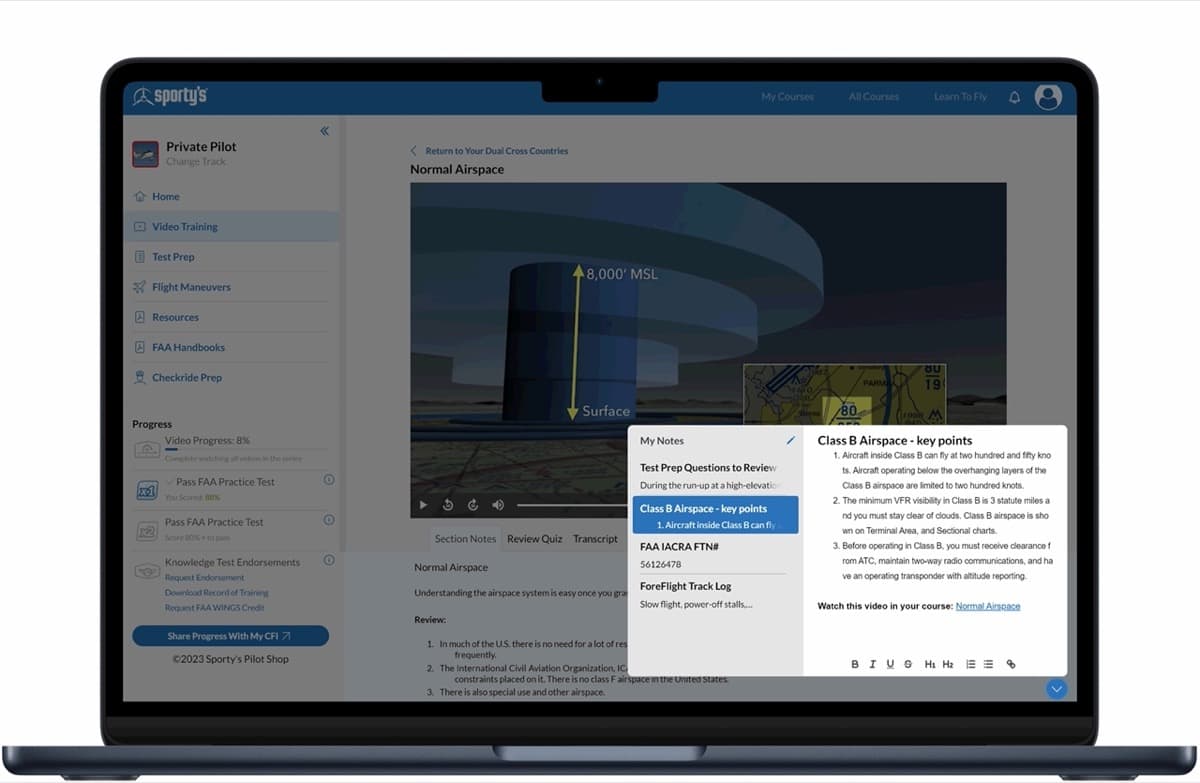Toggle underline formatting in note editor
The width and height of the screenshot is (1200, 783).
click(x=890, y=664)
